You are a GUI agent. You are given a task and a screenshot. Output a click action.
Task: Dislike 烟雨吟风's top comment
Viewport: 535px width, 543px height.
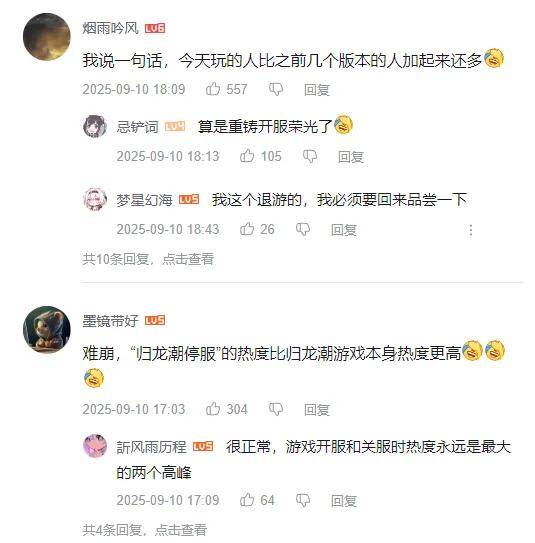(276, 89)
